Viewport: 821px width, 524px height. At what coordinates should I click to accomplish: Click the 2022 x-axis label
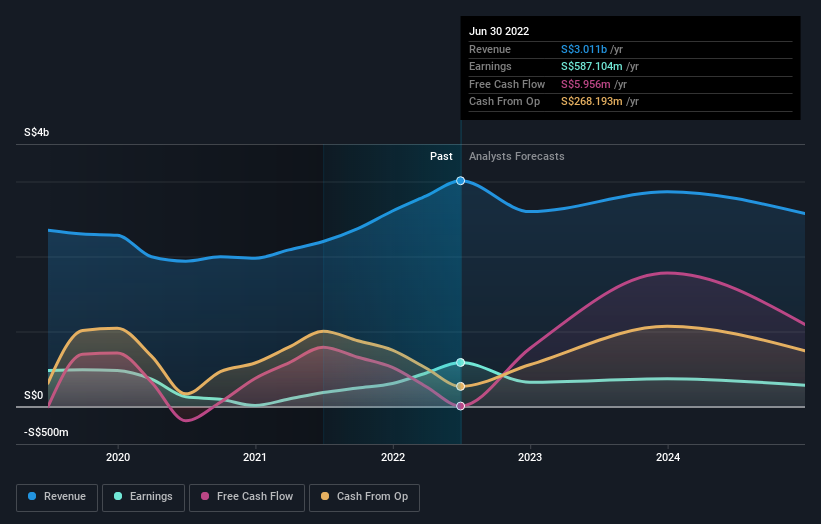pos(393,457)
